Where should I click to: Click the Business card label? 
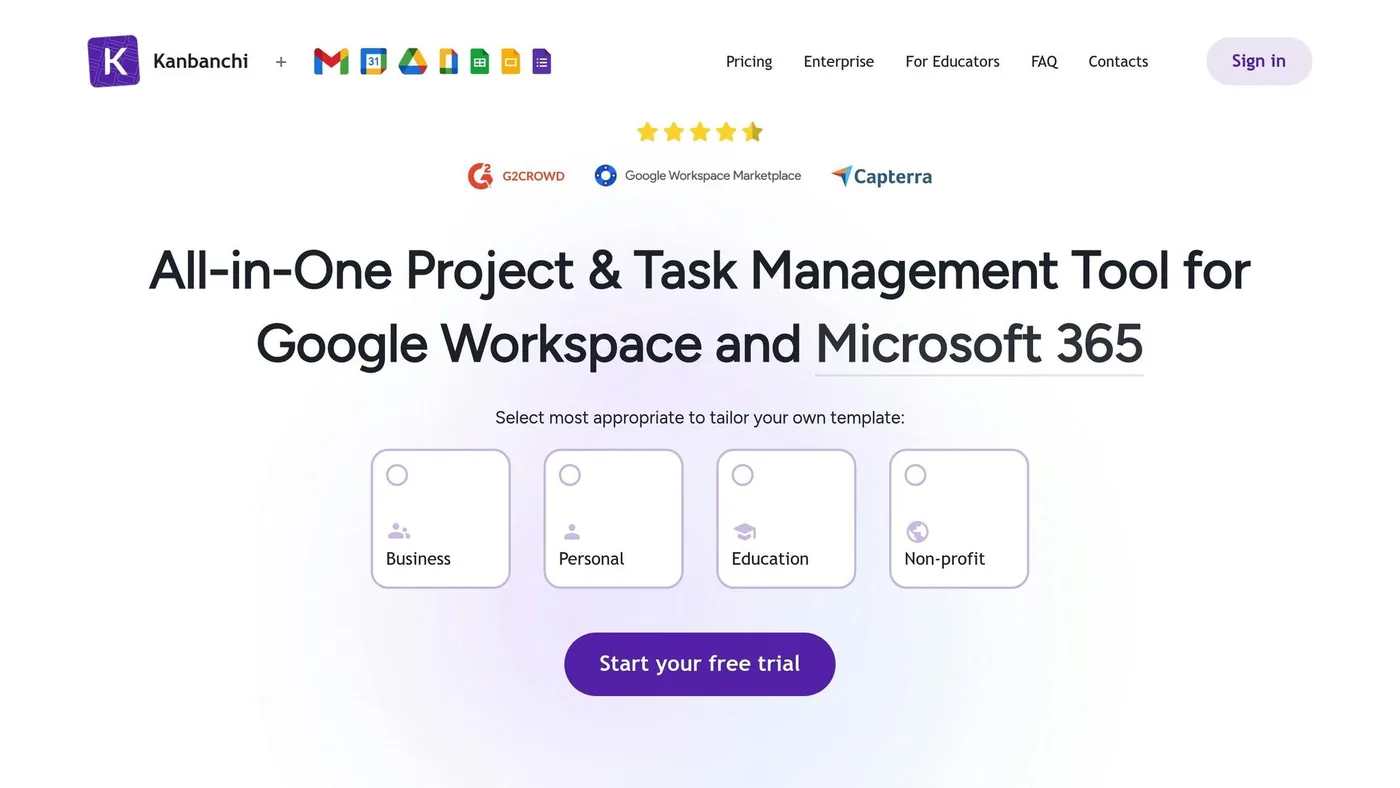tap(418, 559)
